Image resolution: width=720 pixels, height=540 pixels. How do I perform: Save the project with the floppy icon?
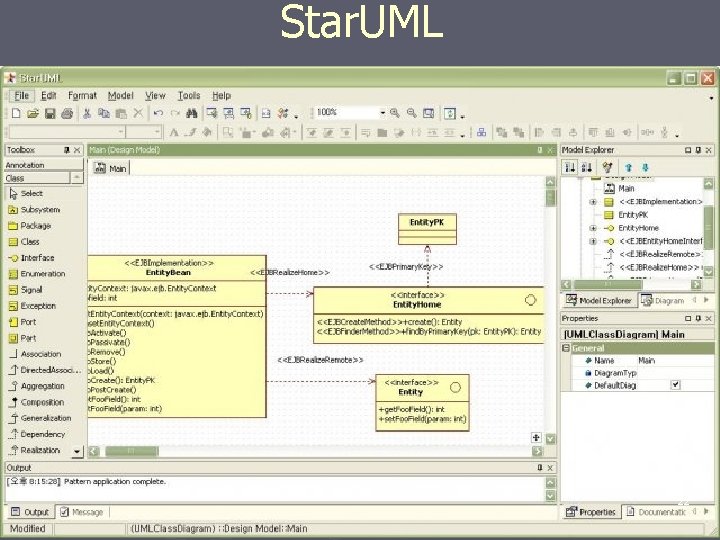pyautogui.click(x=50, y=113)
